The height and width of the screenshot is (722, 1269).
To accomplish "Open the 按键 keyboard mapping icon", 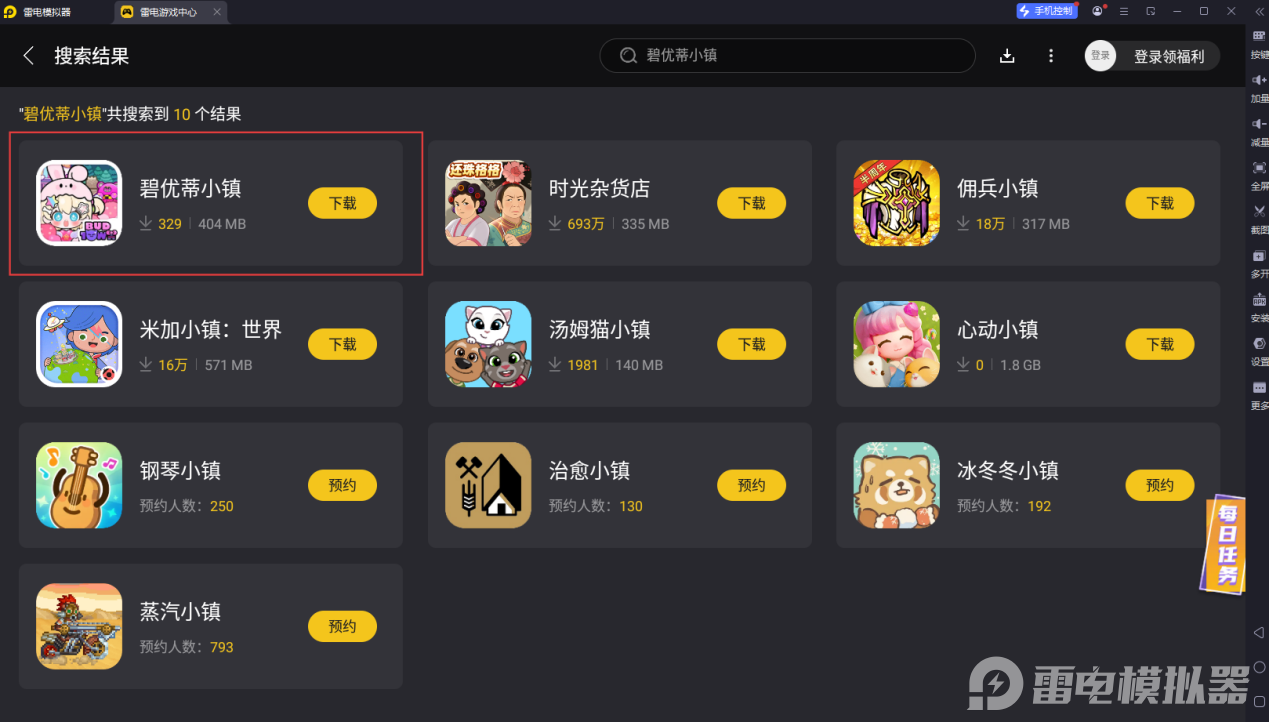I will (x=1259, y=43).
